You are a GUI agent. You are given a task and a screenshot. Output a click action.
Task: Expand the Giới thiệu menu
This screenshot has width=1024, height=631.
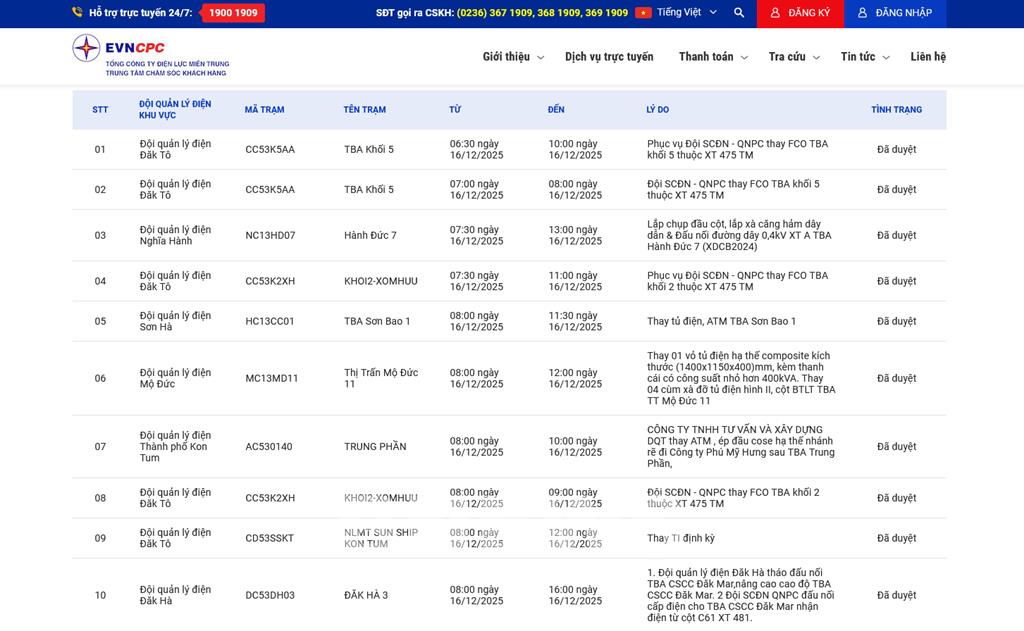pyautogui.click(x=513, y=57)
